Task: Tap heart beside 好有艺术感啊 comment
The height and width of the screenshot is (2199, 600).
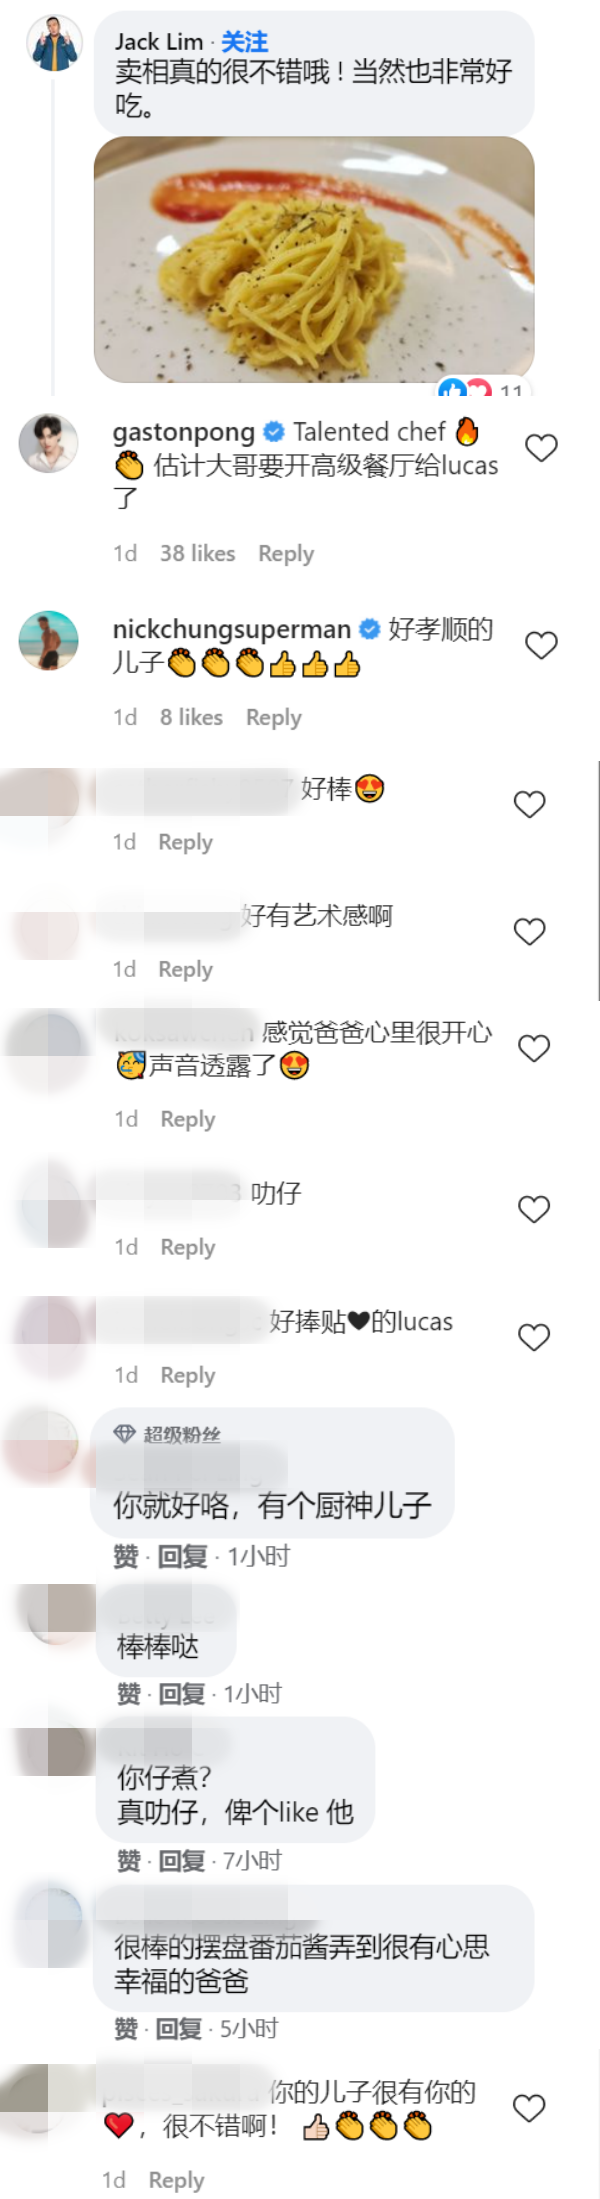Action: [529, 931]
